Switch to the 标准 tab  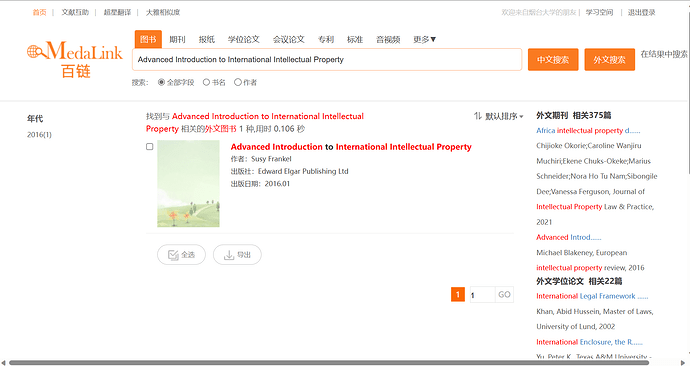click(x=355, y=39)
